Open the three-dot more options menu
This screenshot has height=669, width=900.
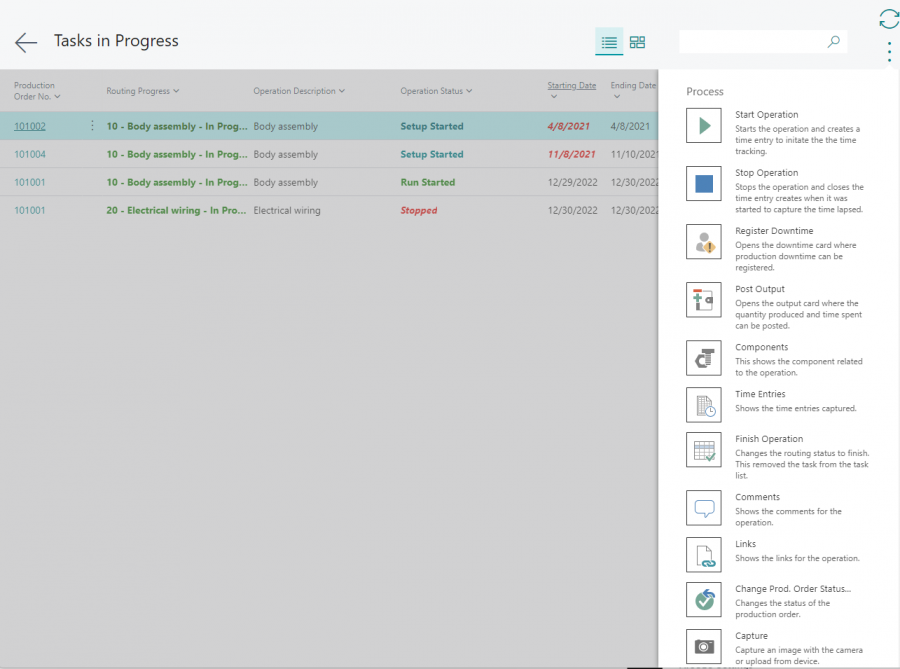click(x=889, y=52)
